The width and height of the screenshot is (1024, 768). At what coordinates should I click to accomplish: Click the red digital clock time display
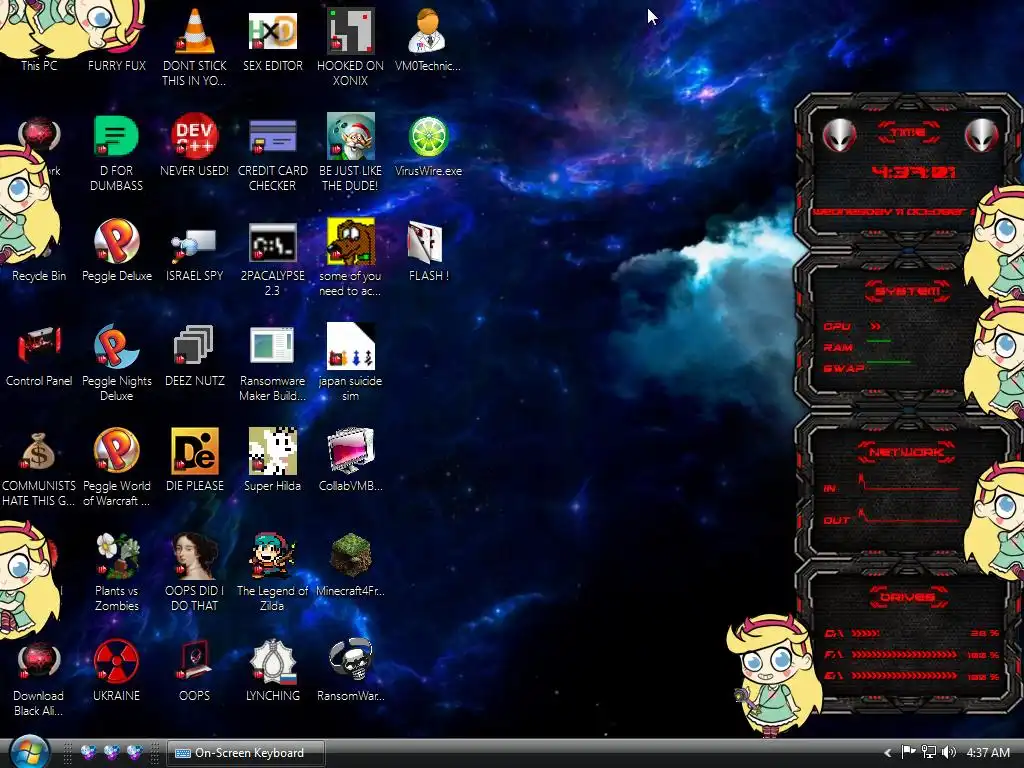(x=913, y=173)
